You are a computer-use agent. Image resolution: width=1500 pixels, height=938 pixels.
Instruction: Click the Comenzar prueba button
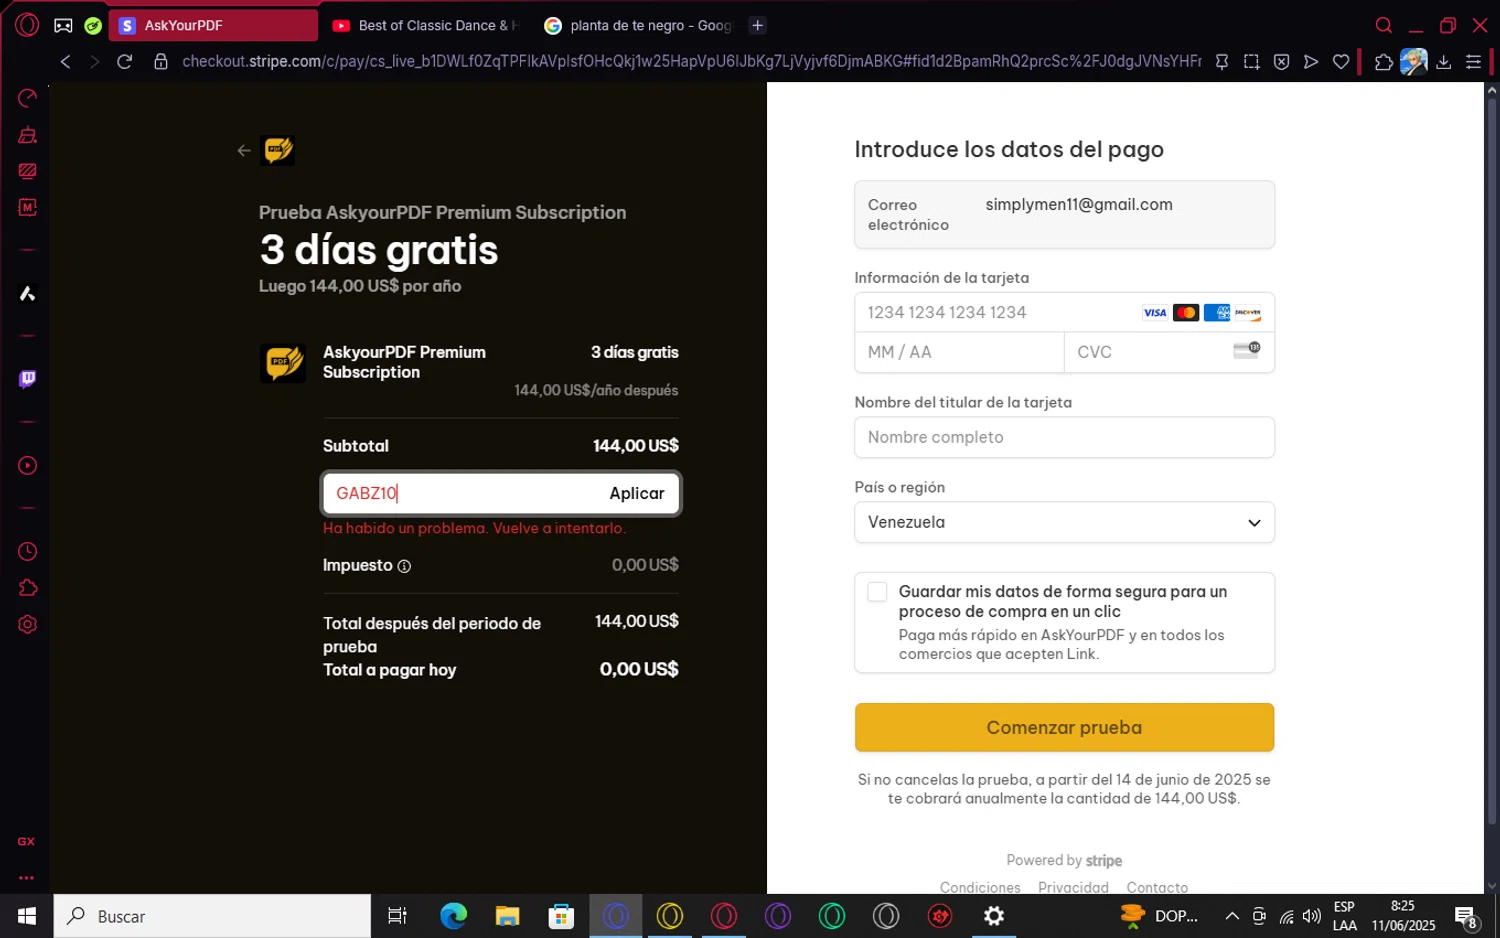pyautogui.click(x=1064, y=728)
